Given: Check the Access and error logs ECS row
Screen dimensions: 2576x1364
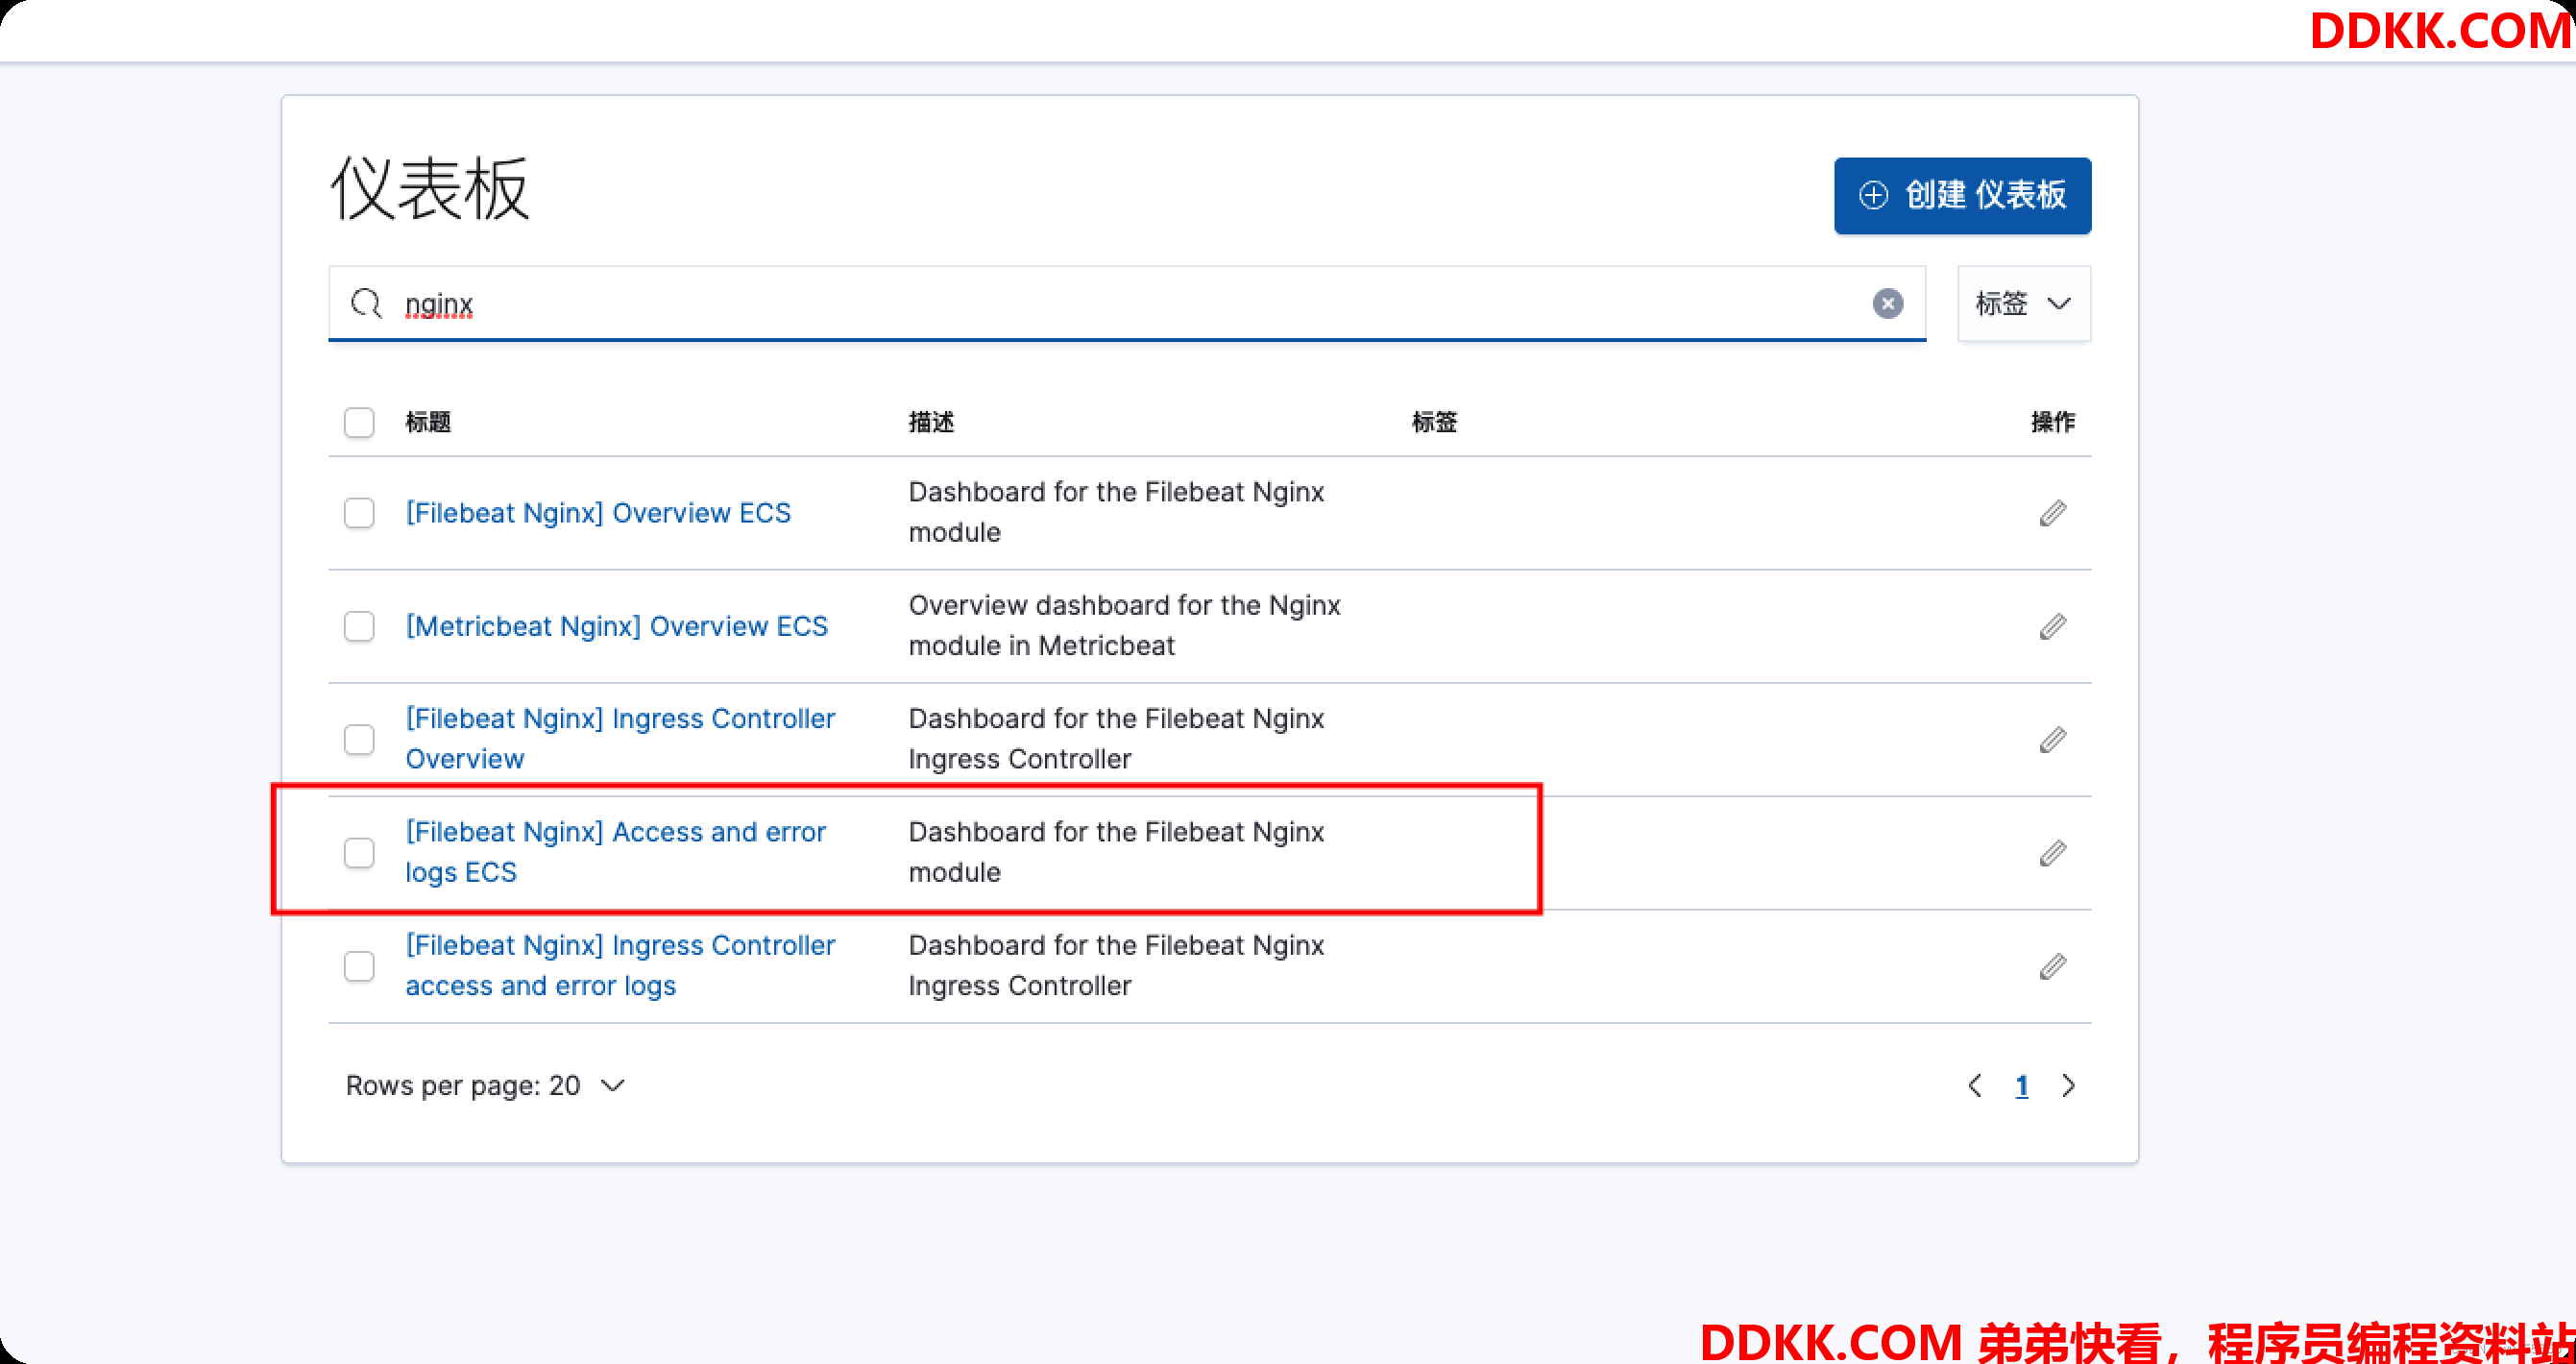Looking at the screenshot, I should pos(359,853).
